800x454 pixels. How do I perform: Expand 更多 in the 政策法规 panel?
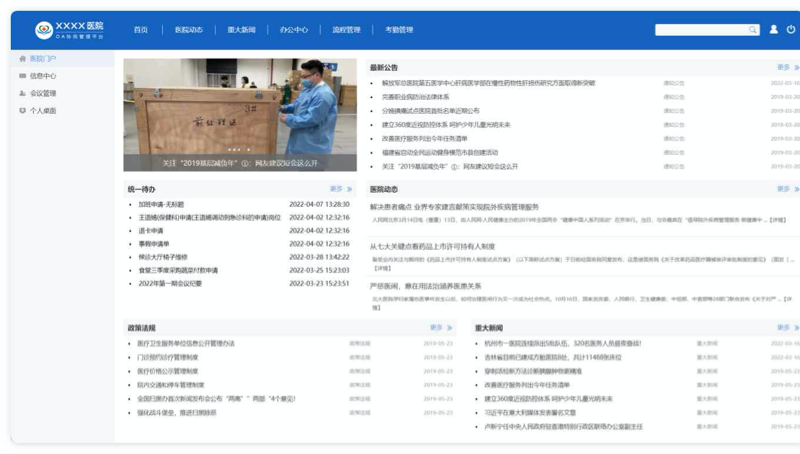[x=439, y=328]
